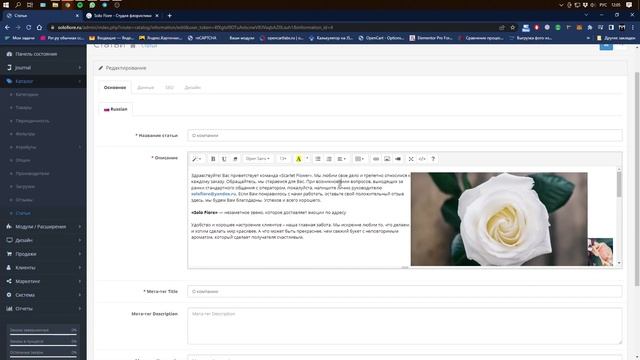Click the Название статьи input field
Viewport: 640px width, 360px height.
pyautogui.click(x=405, y=136)
